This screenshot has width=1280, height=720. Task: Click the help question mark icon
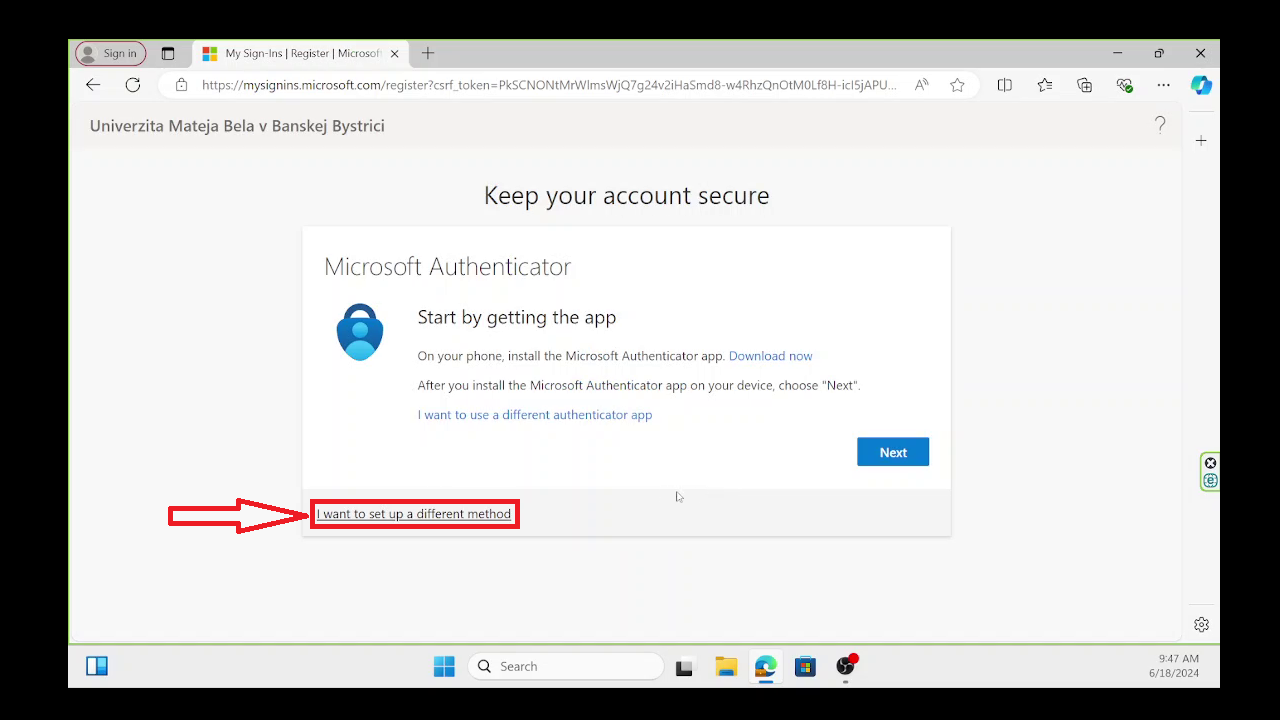1160,125
